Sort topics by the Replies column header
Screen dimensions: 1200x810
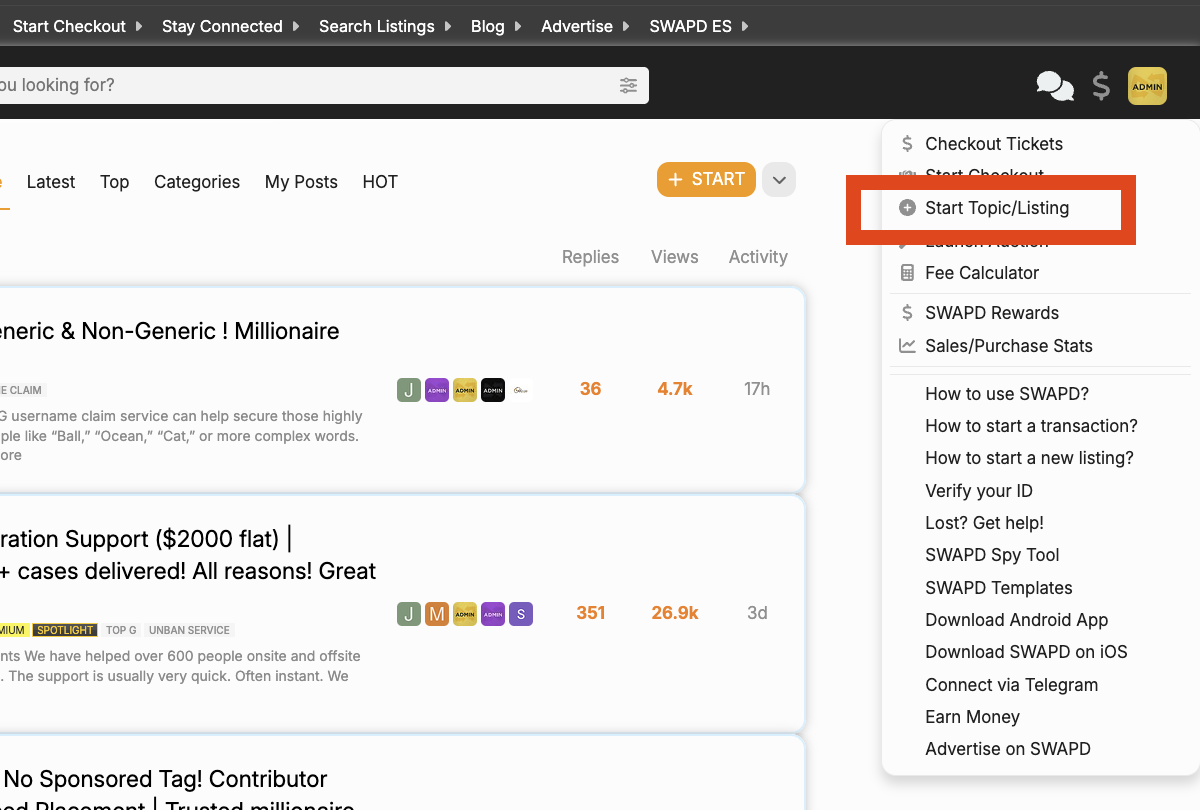tap(590, 257)
